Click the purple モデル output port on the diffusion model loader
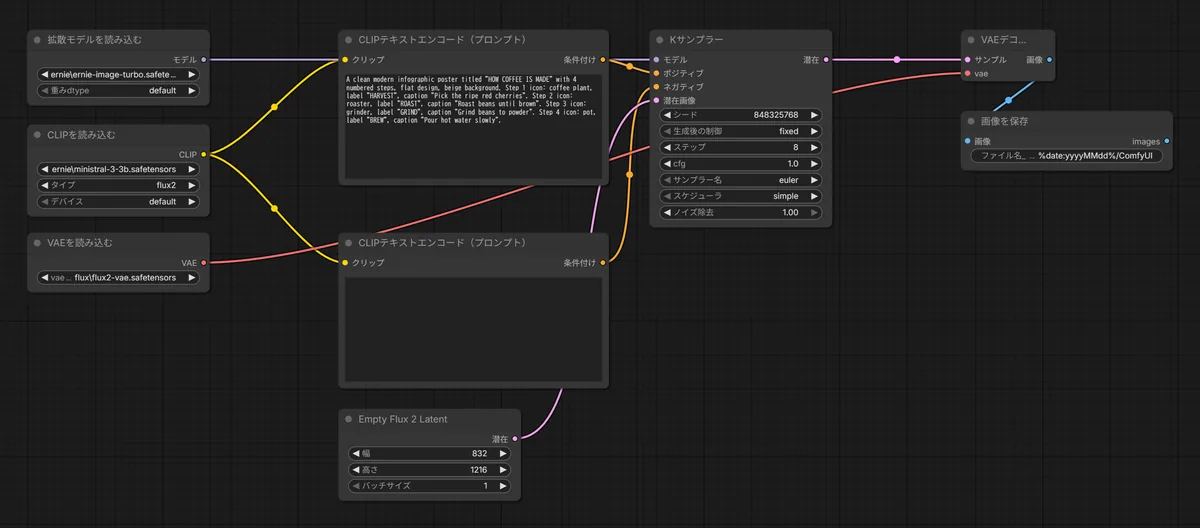 point(204,60)
